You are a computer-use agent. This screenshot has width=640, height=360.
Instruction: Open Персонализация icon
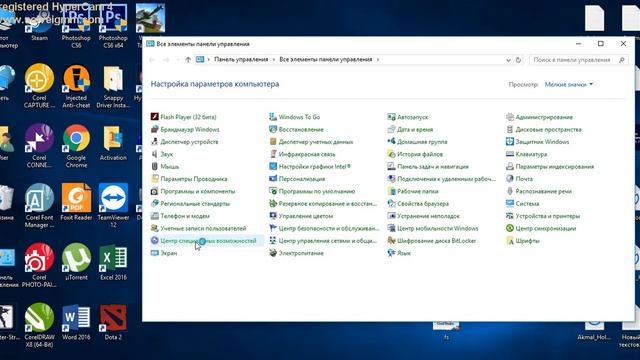coord(273,179)
